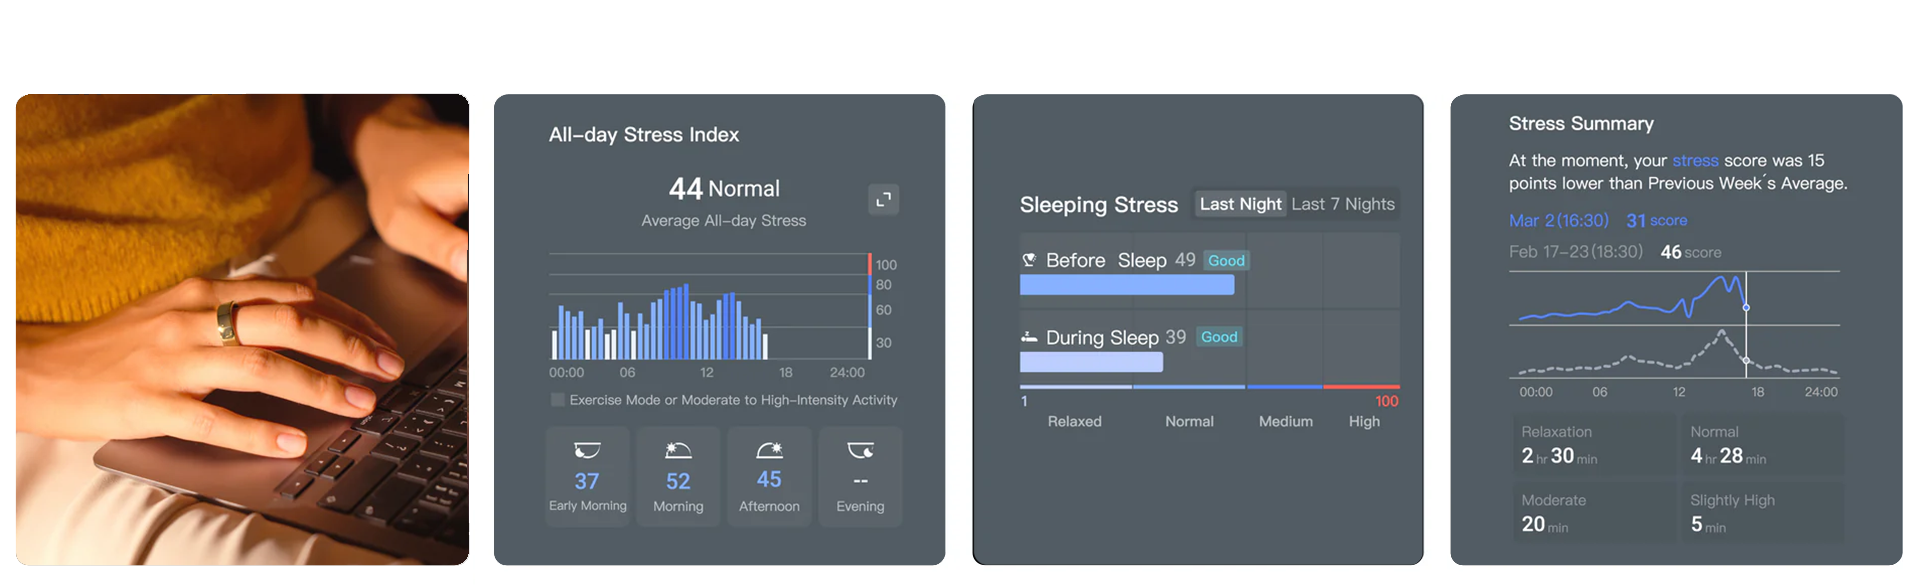Click the During Sleep bed icon
The height and width of the screenshot is (587, 1920).
[x=1029, y=337]
